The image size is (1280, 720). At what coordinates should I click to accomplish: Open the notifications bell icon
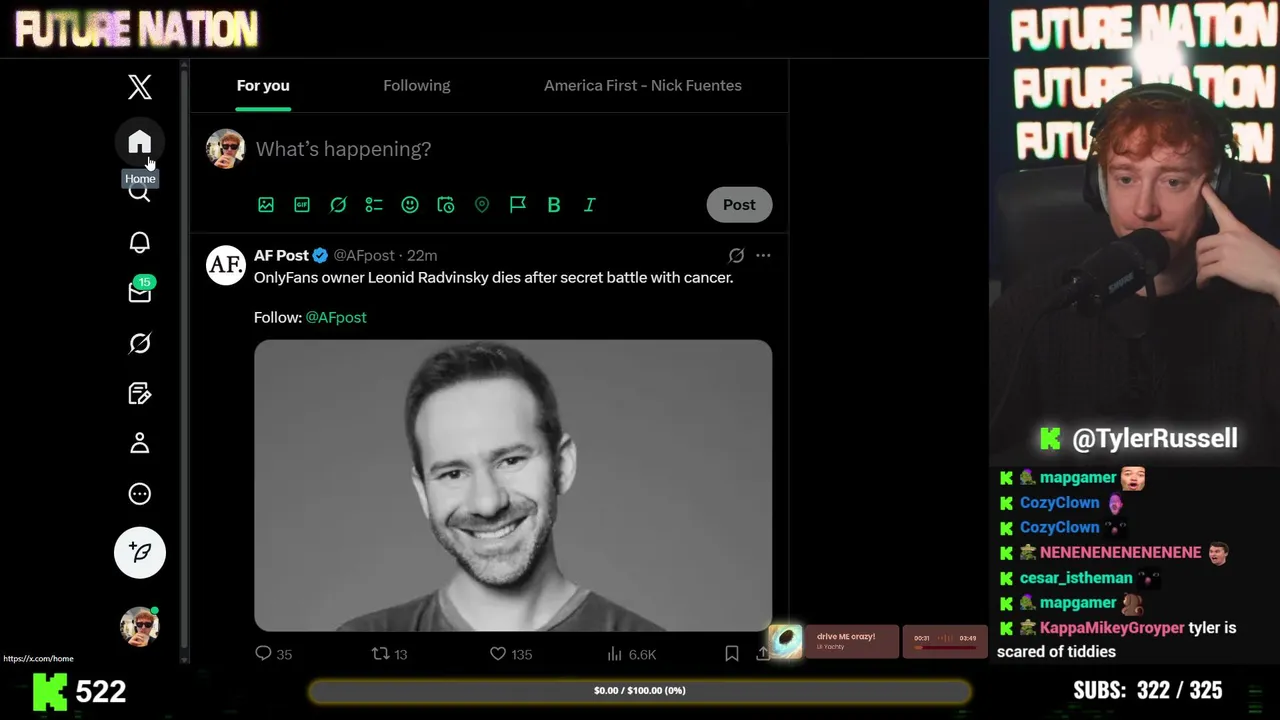point(140,242)
